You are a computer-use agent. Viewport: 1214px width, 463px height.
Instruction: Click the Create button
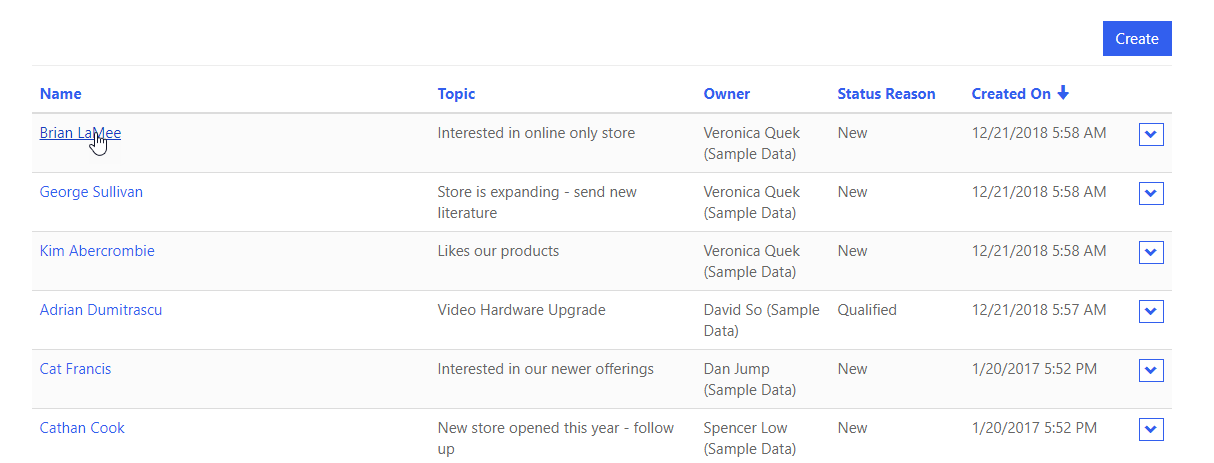point(1136,39)
